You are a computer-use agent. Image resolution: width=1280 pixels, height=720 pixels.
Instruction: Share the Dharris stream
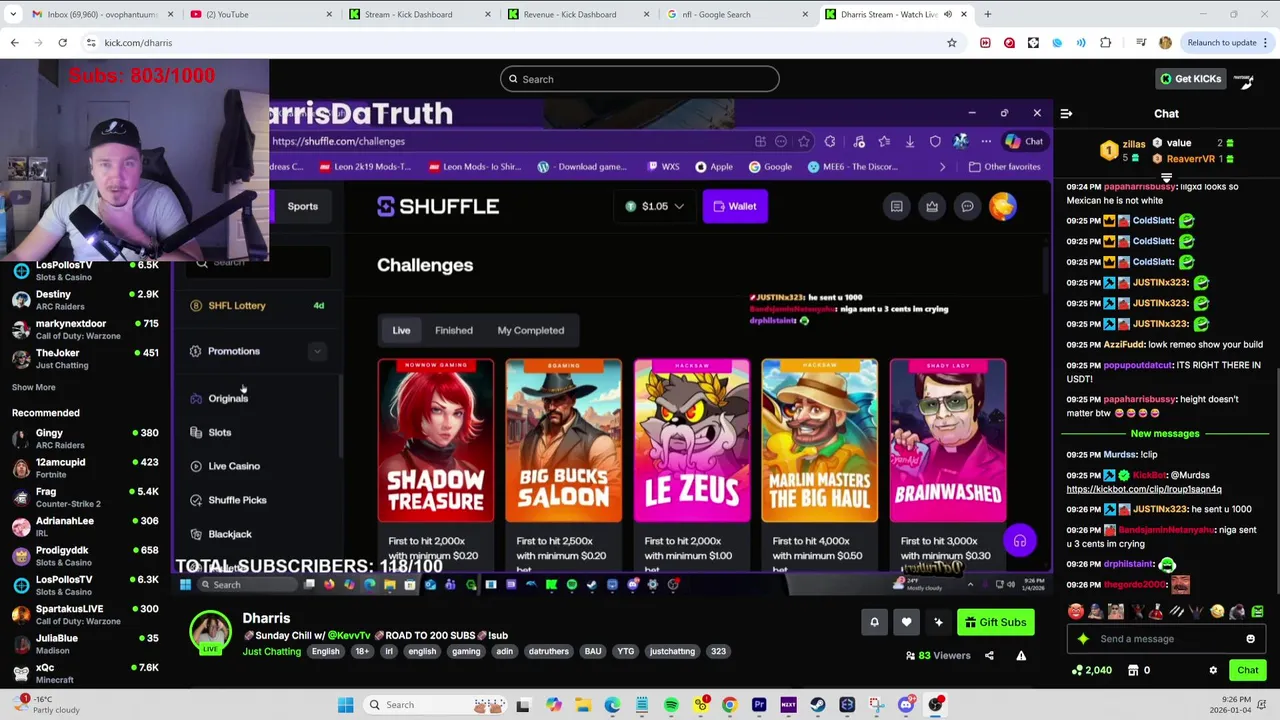[989, 656]
